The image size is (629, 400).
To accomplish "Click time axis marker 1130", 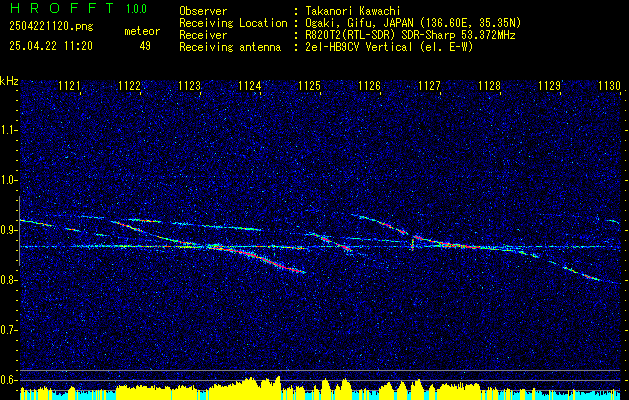I will coord(609,86).
